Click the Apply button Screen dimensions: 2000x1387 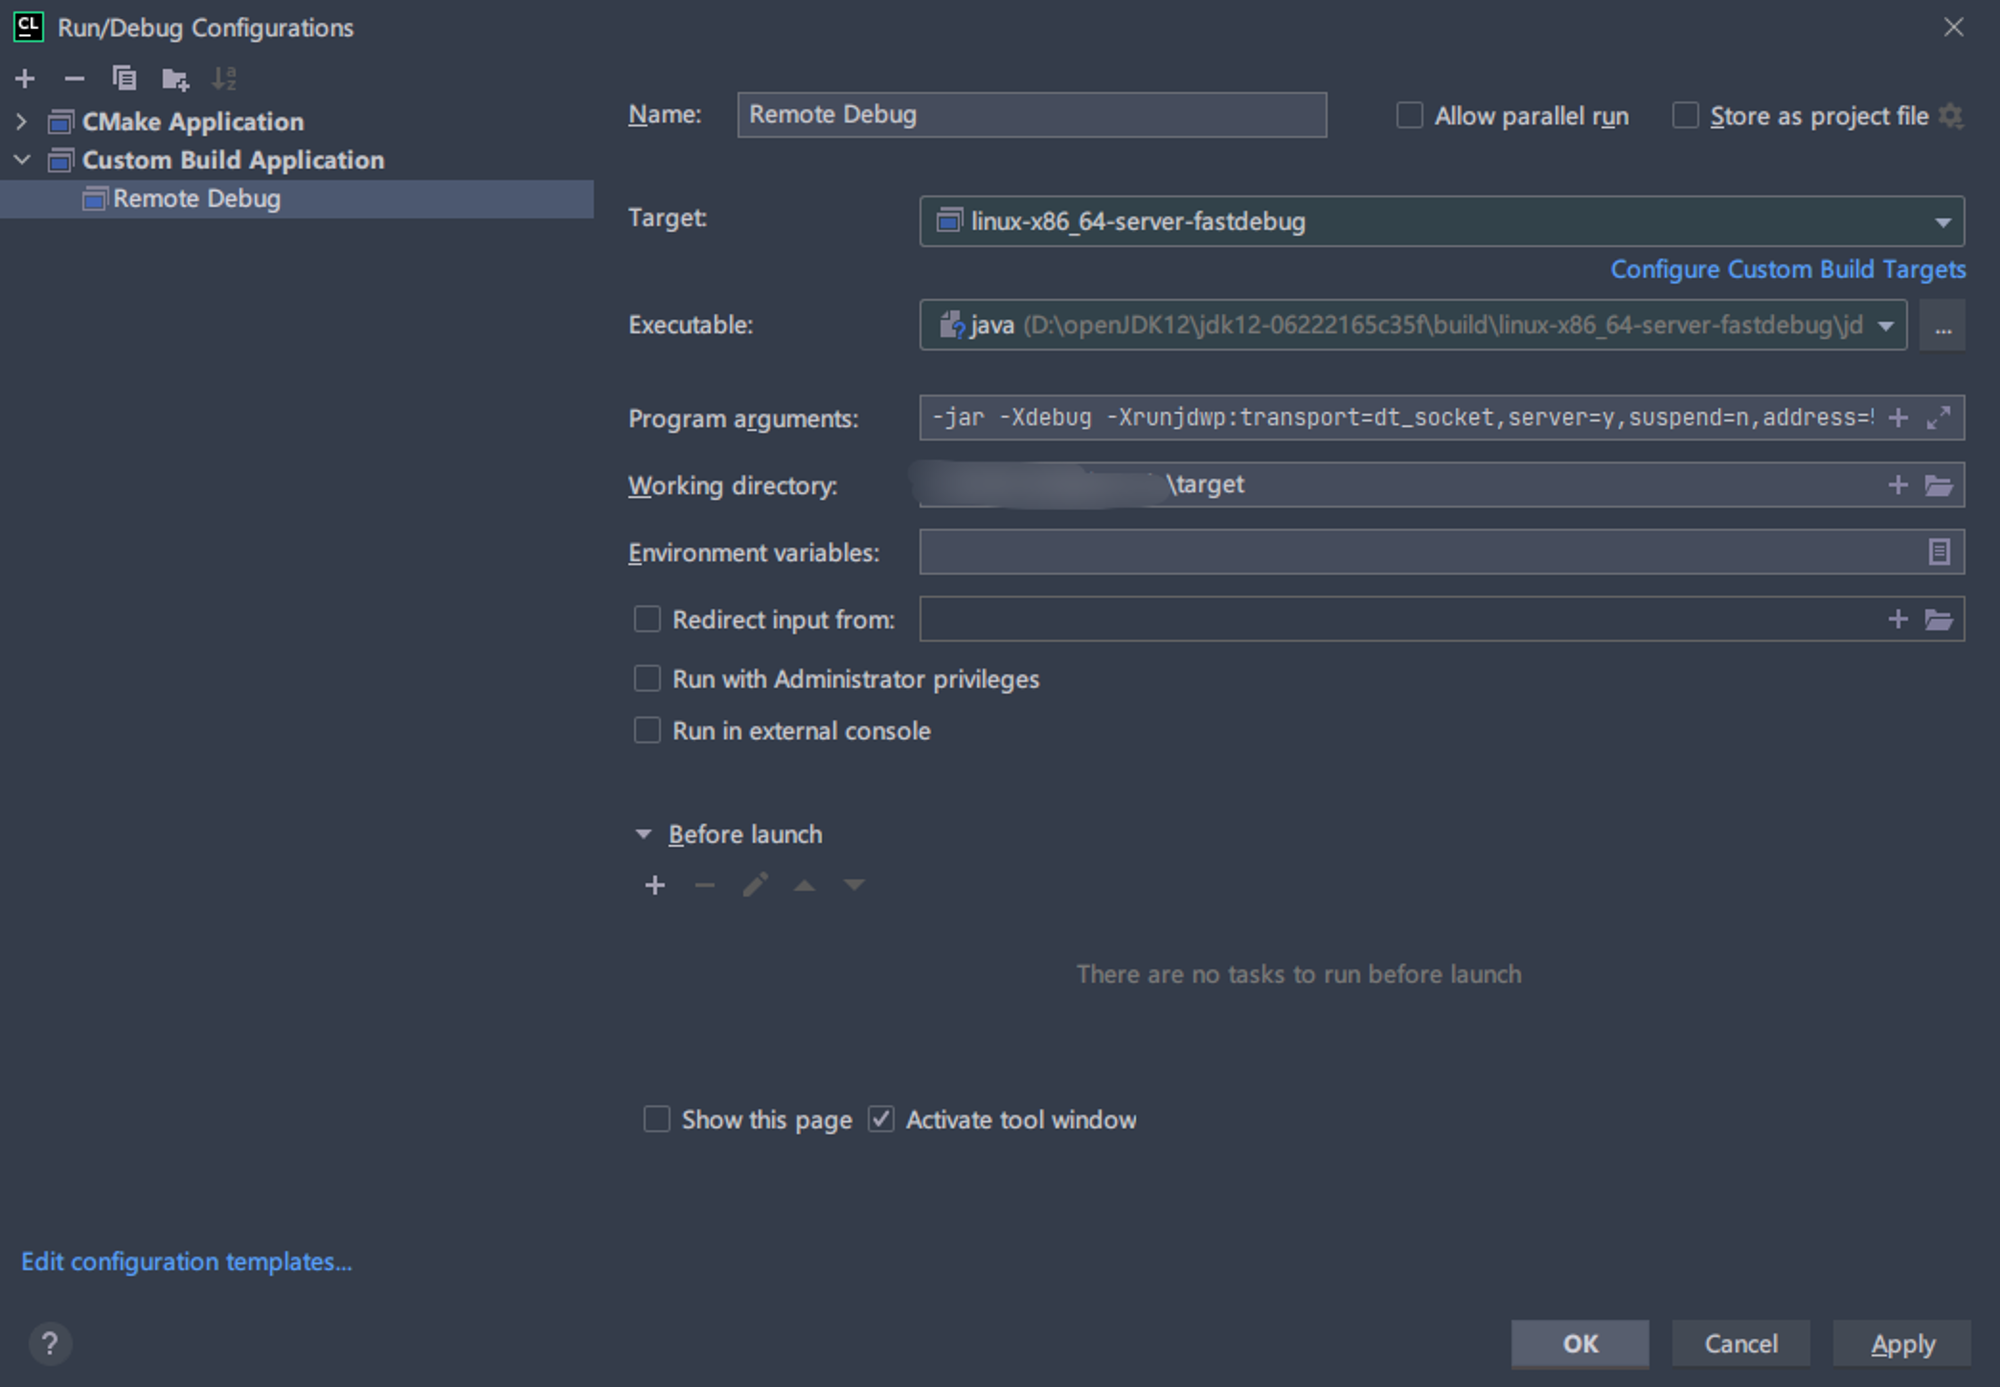click(1902, 1344)
